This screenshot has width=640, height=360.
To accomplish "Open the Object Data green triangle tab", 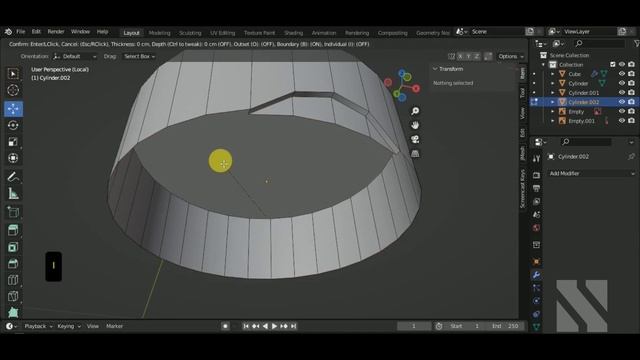I will coord(536,327).
